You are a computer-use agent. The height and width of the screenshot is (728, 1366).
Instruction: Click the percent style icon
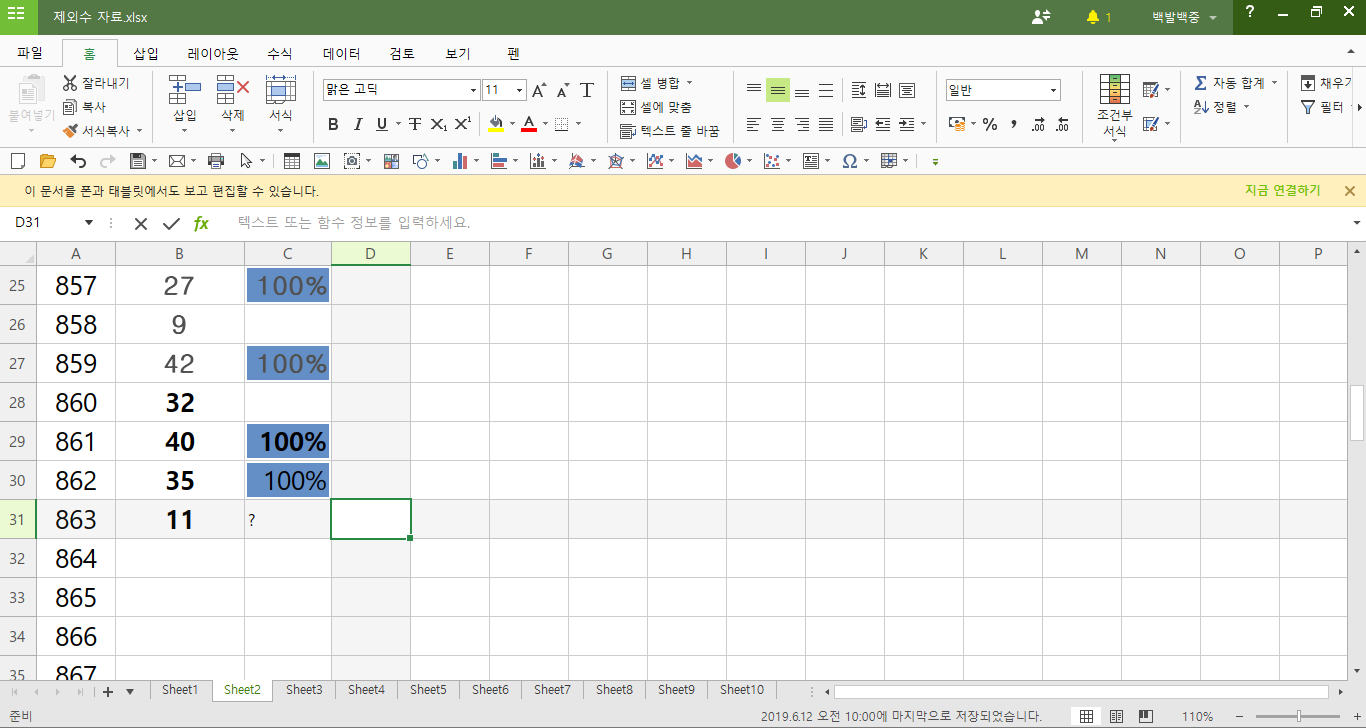989,124
